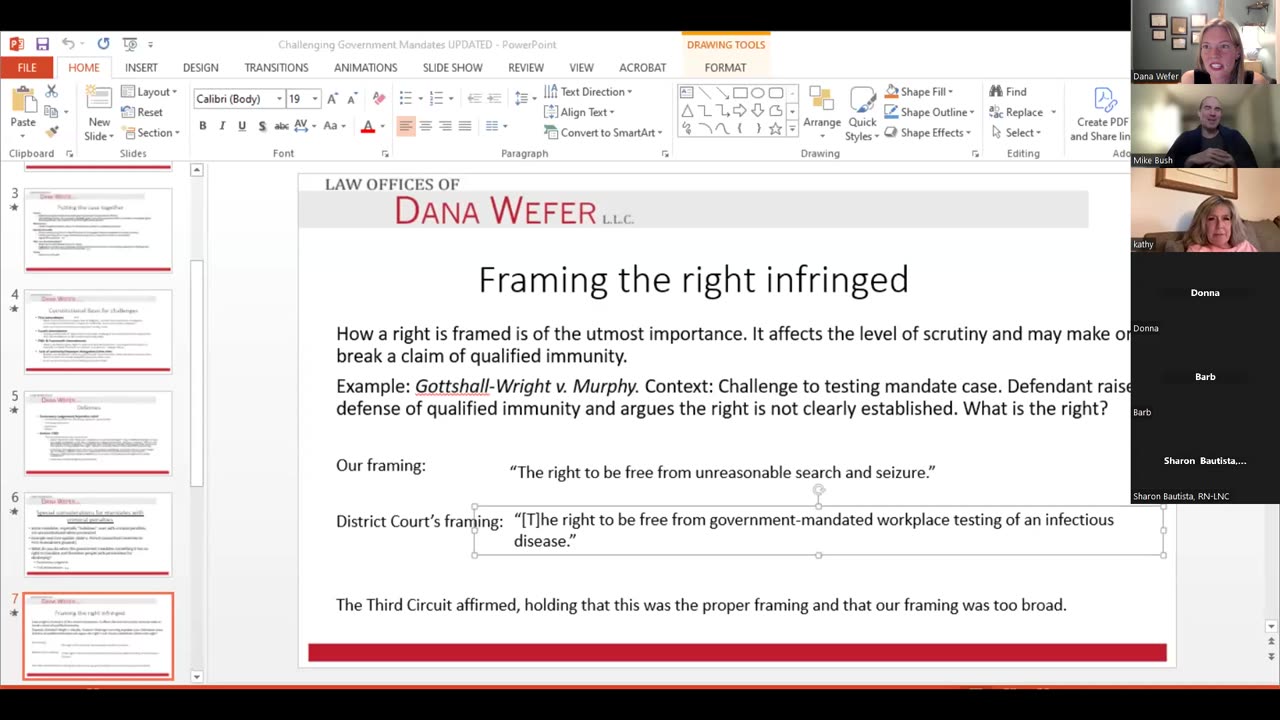Open the Shape Fill dropdown
Screen dimensions: 1280x720
click(x=918, y=92)
